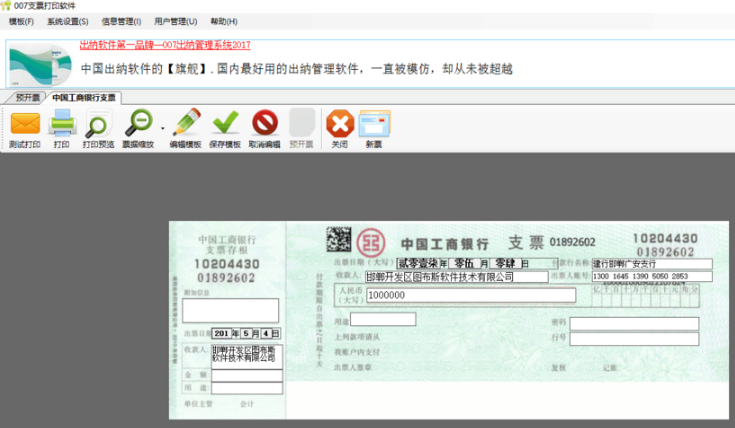The height and width of the screenshot is (428, 735).
Task: Click the 行号 field on the cheque
Action: click(634, 339)
